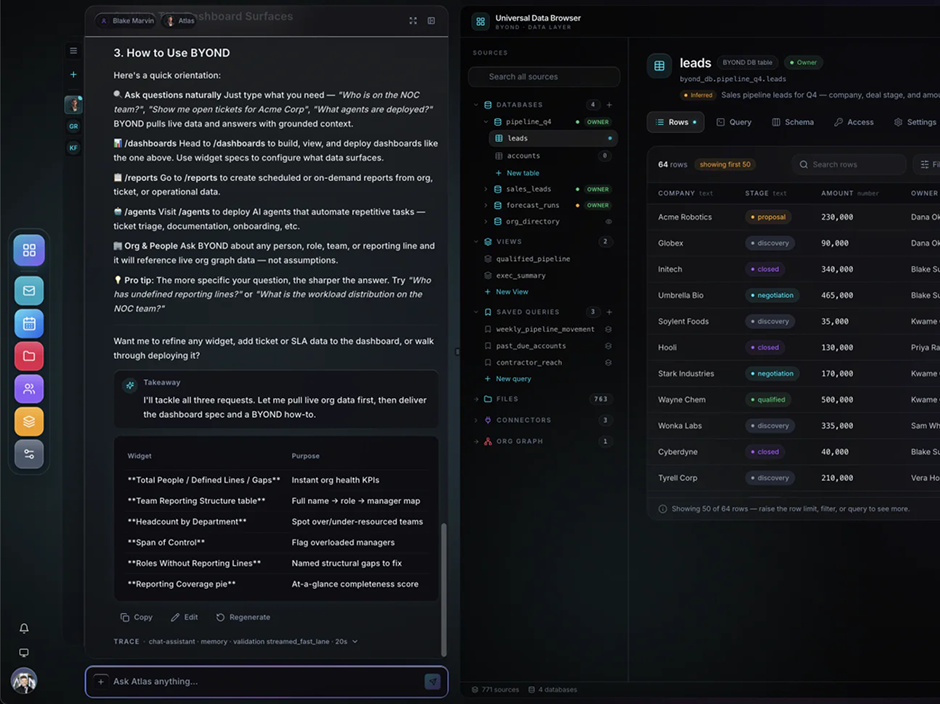The image size is (940, 704).
Task: Create a New table under pipeline_q4
Action: [517, 173]
